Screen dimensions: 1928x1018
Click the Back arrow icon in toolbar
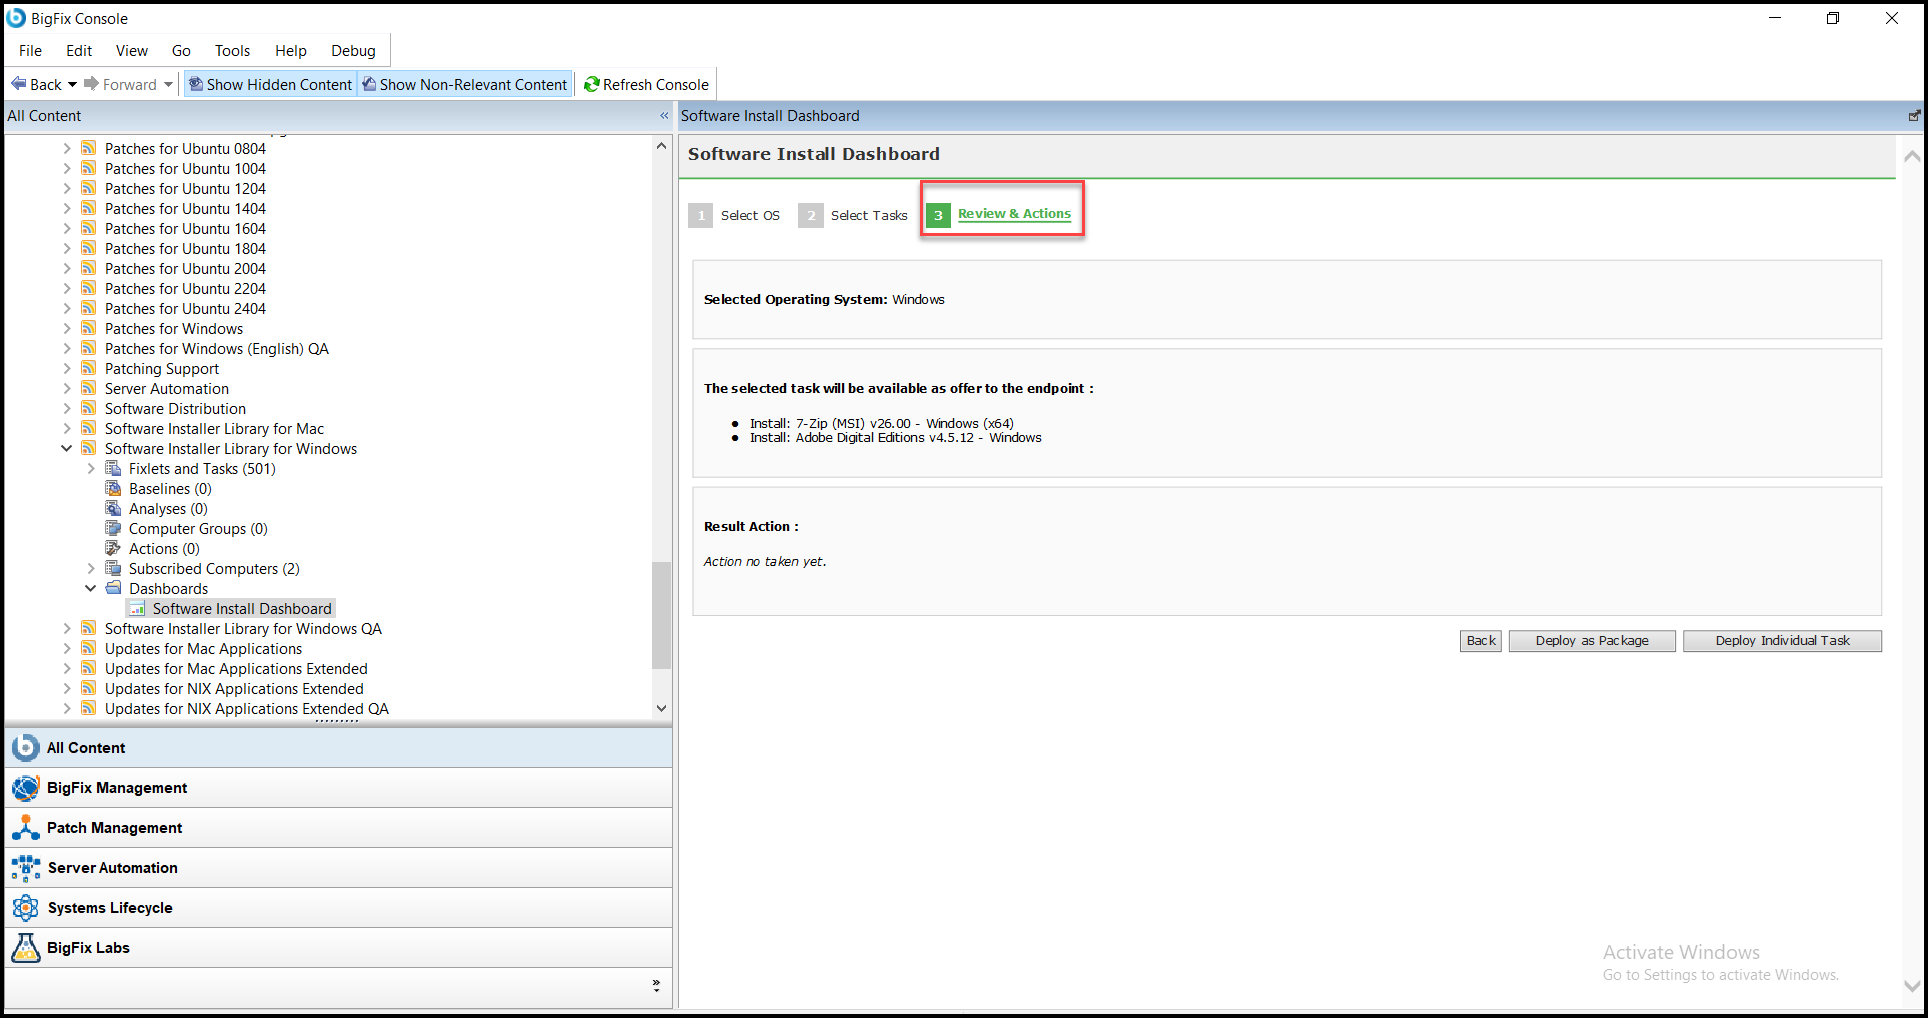pos(18,84)
